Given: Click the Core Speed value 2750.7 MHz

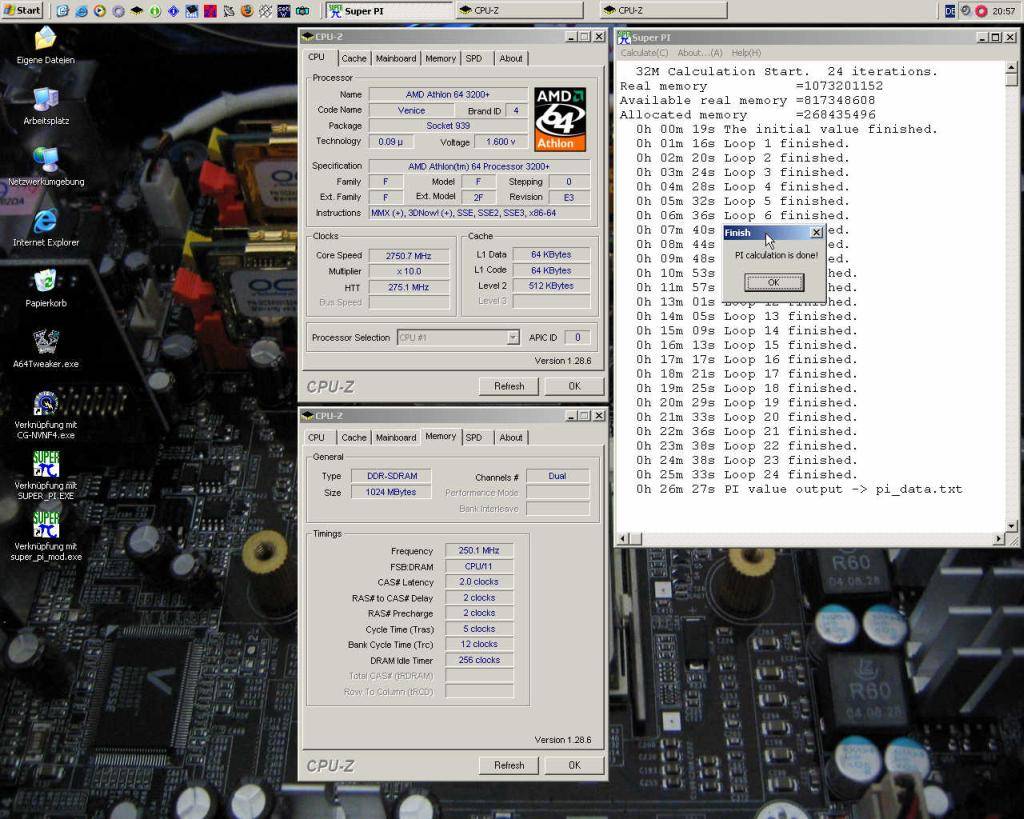Looking at the screenshot, I should (x=409, y=256).
